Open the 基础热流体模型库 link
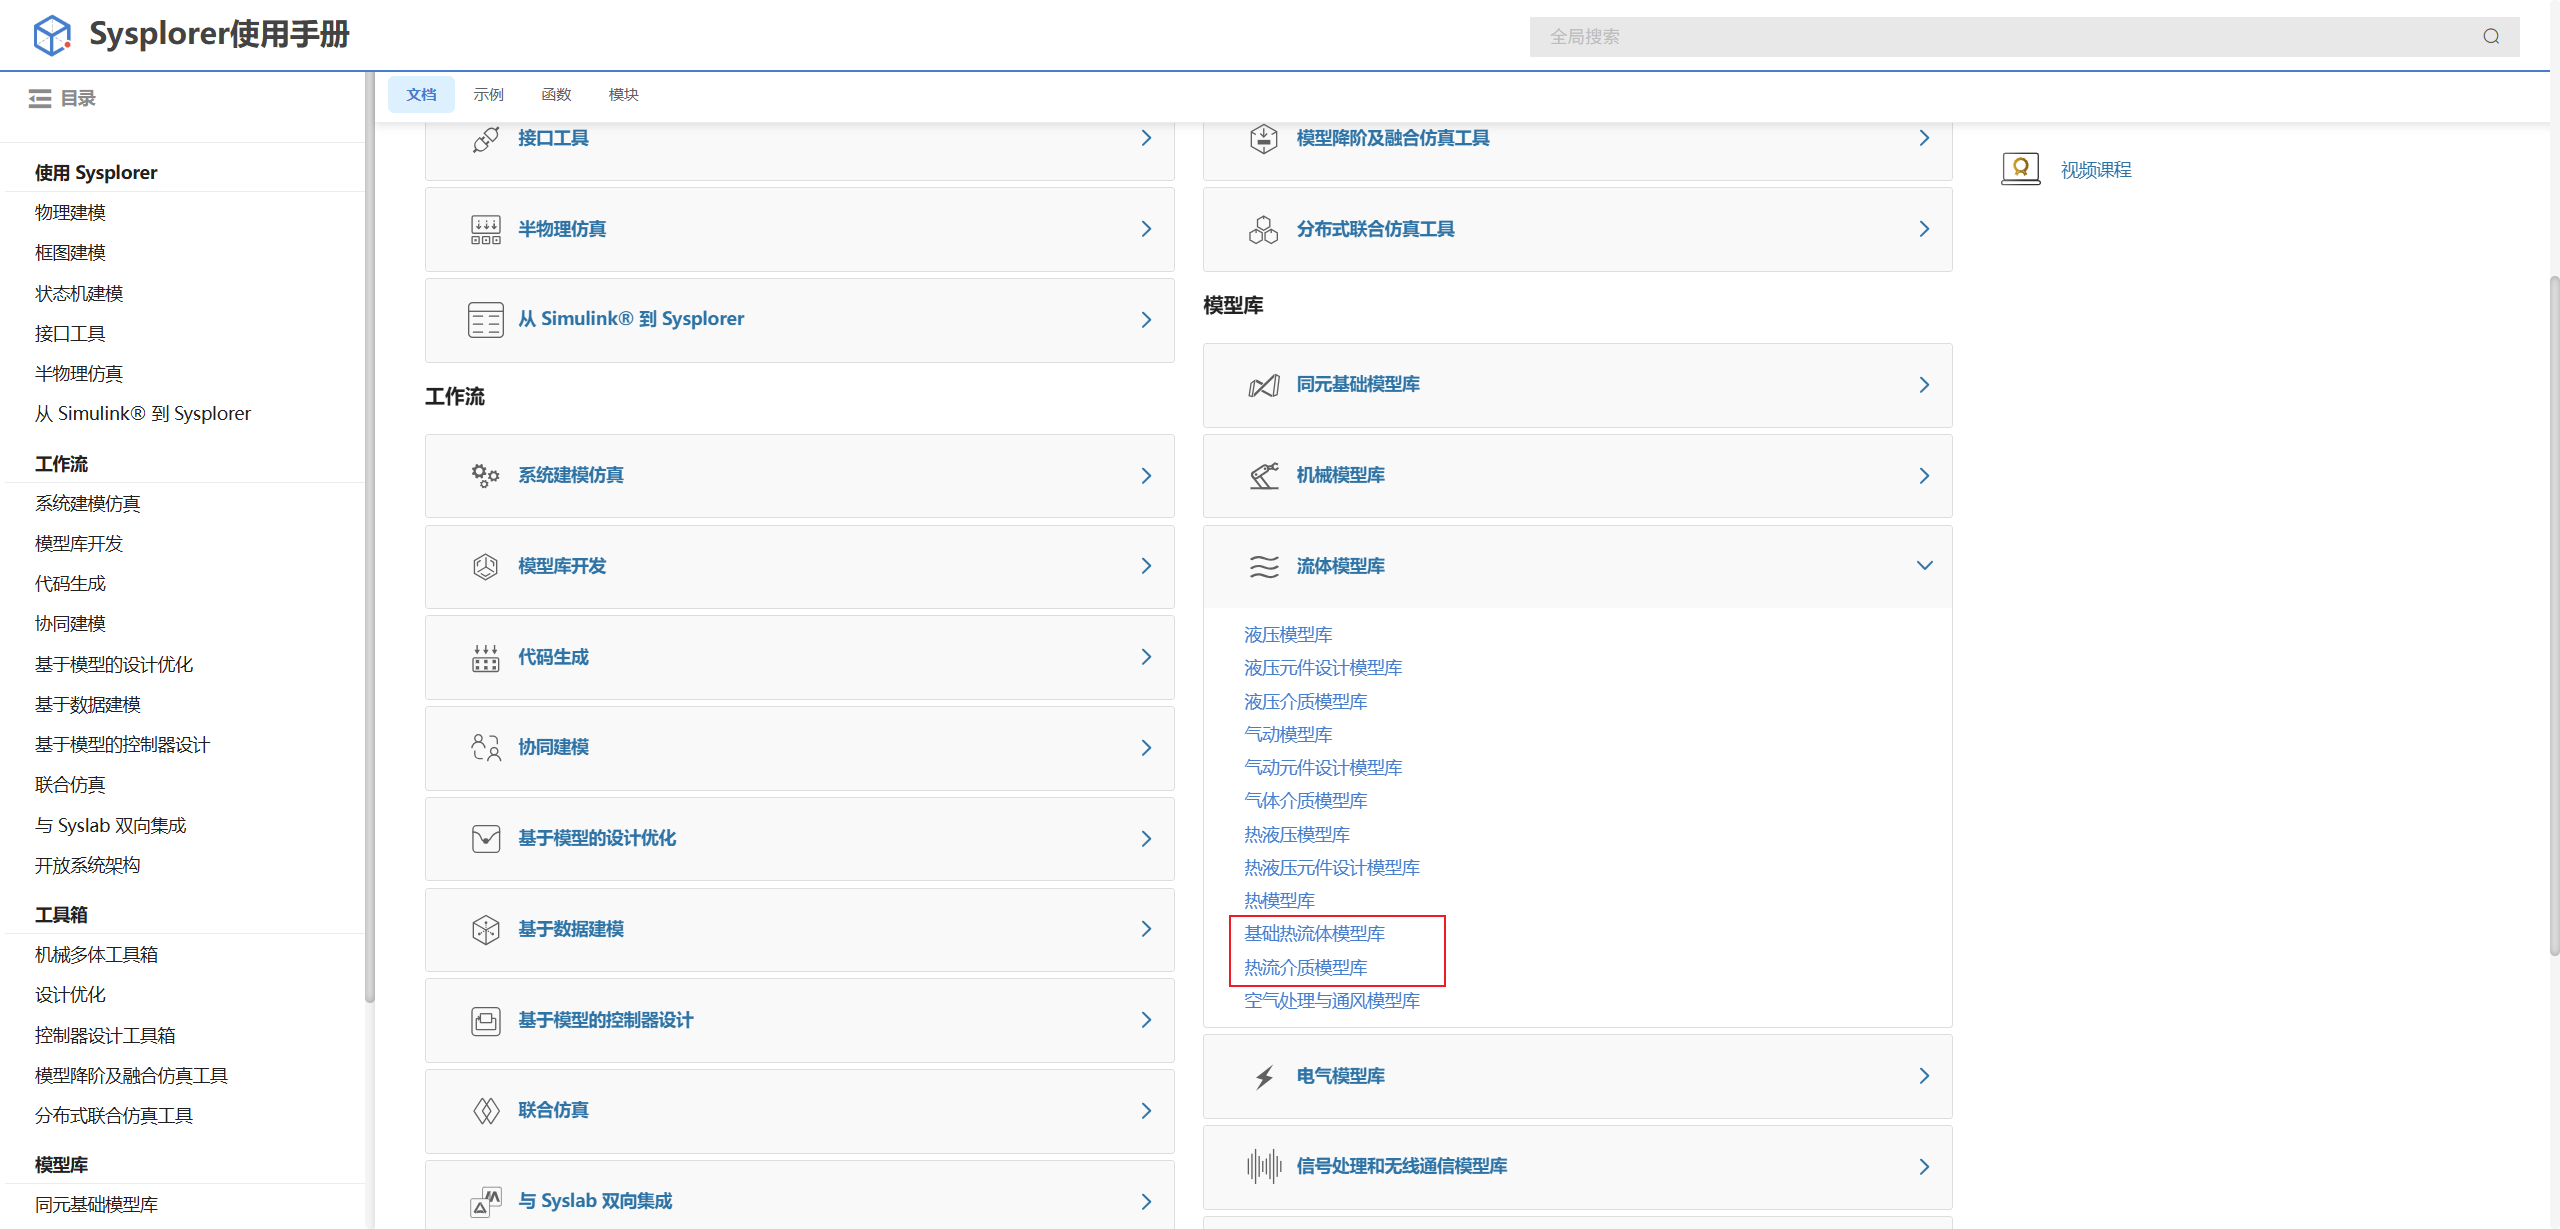 click(1314, 934)
